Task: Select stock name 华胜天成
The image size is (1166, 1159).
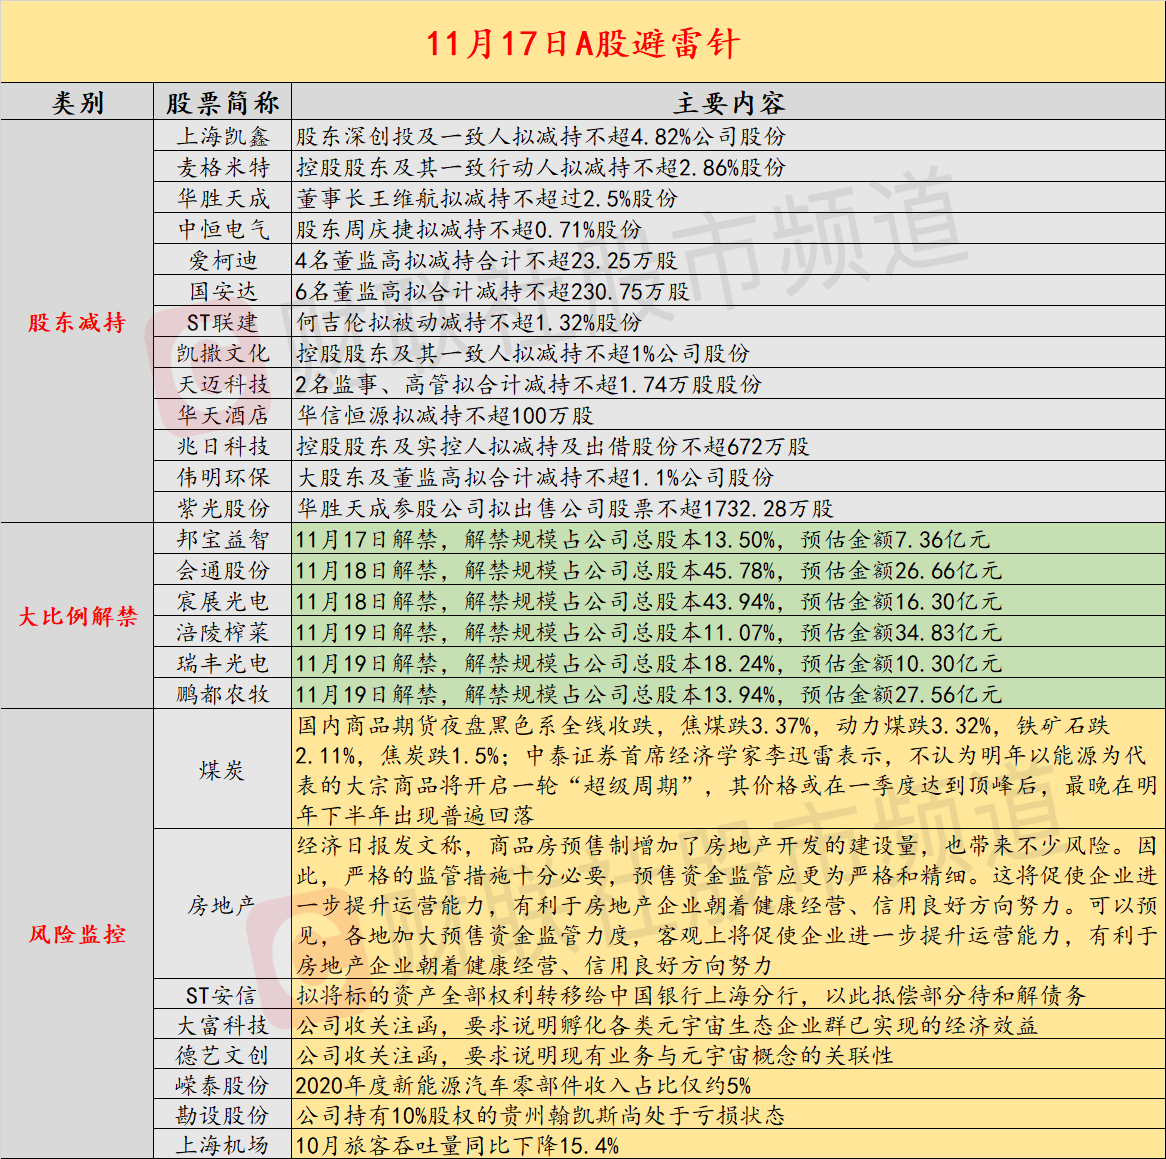Action: [x=222, y=198]
